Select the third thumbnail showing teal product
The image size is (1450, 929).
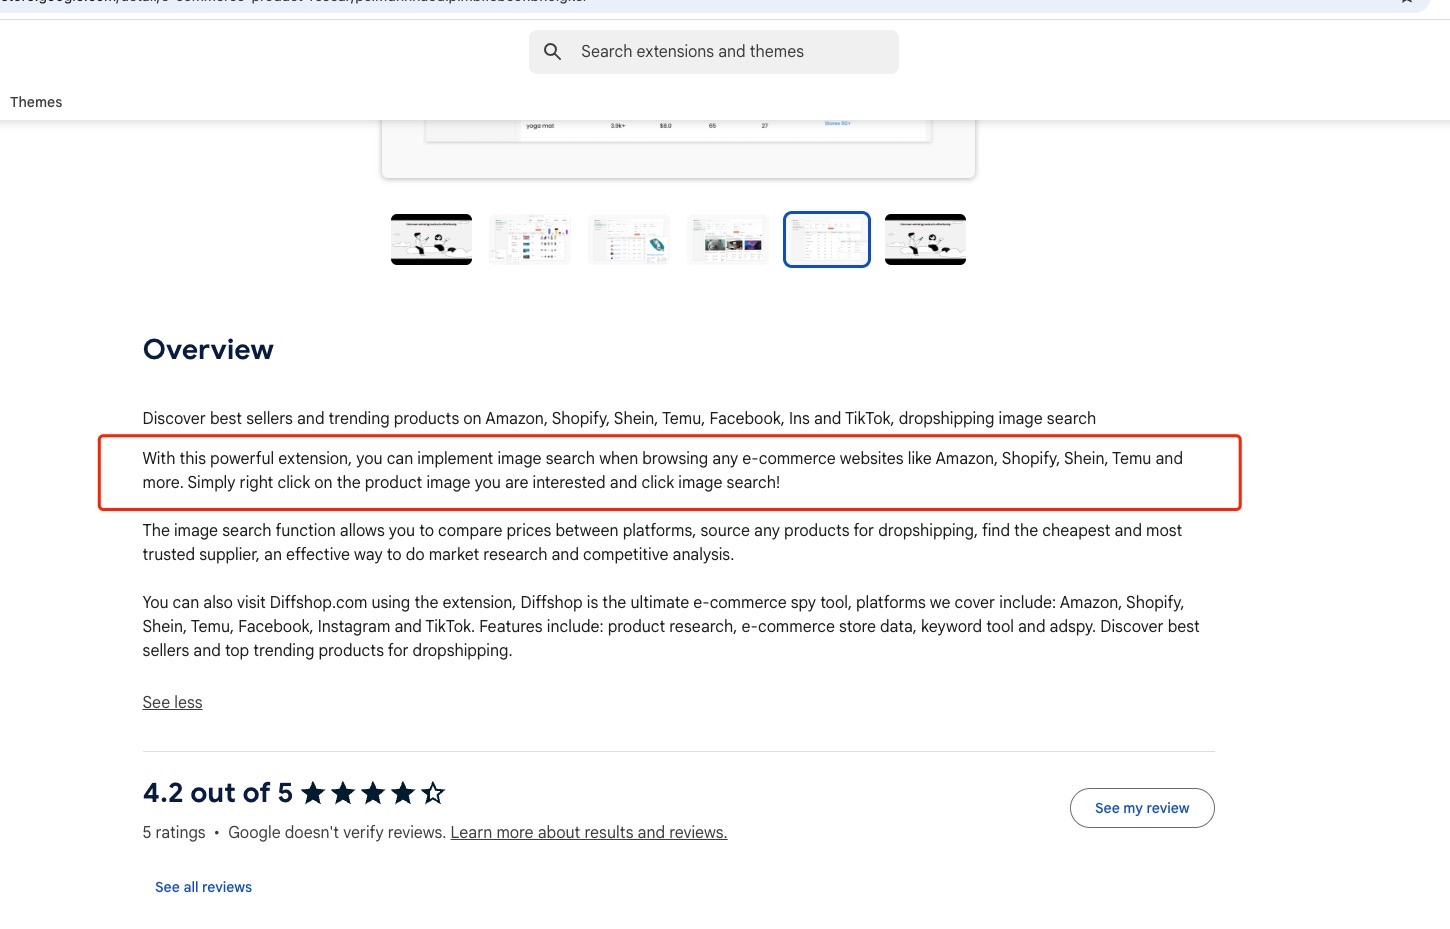tap(629, 239)
